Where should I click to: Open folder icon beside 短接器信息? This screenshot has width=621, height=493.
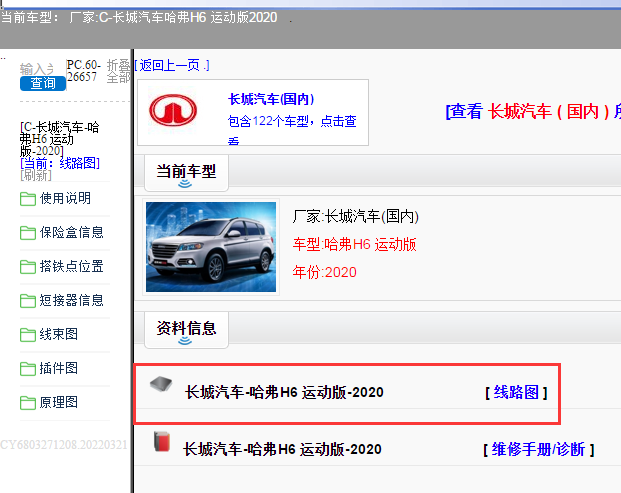click(x=28, y=301)
